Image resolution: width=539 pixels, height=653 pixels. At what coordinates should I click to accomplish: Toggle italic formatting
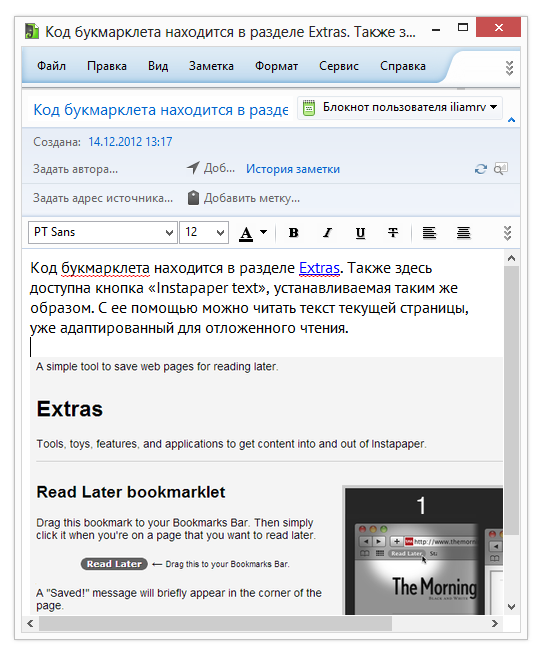pos(327,233)
